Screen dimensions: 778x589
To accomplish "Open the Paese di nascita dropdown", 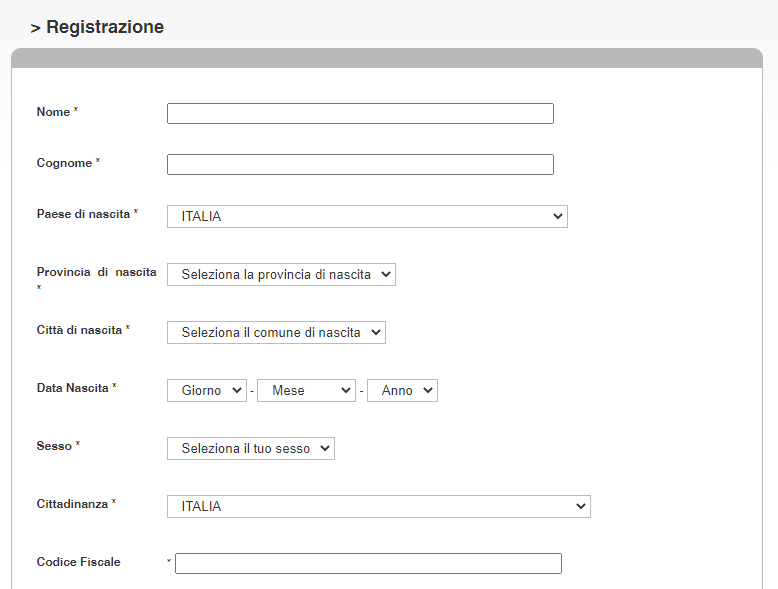I will click(x=367, y=217).
